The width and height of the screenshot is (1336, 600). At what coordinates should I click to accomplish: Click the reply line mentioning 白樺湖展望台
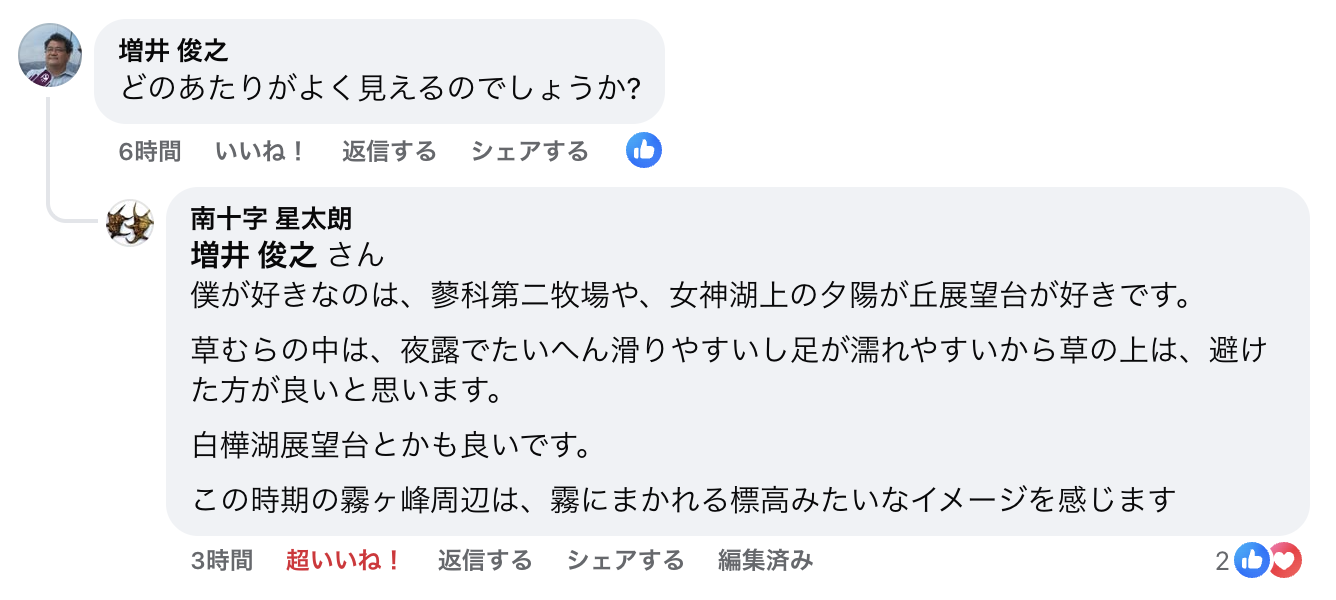pyautogui.click(x=397, y=443)
